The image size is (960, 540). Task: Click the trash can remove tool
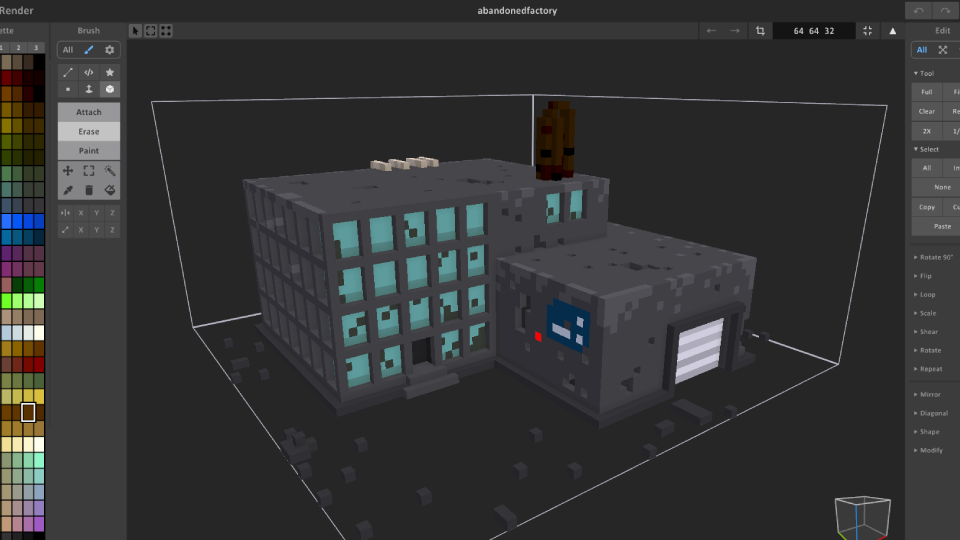click(x=89, y=190)
